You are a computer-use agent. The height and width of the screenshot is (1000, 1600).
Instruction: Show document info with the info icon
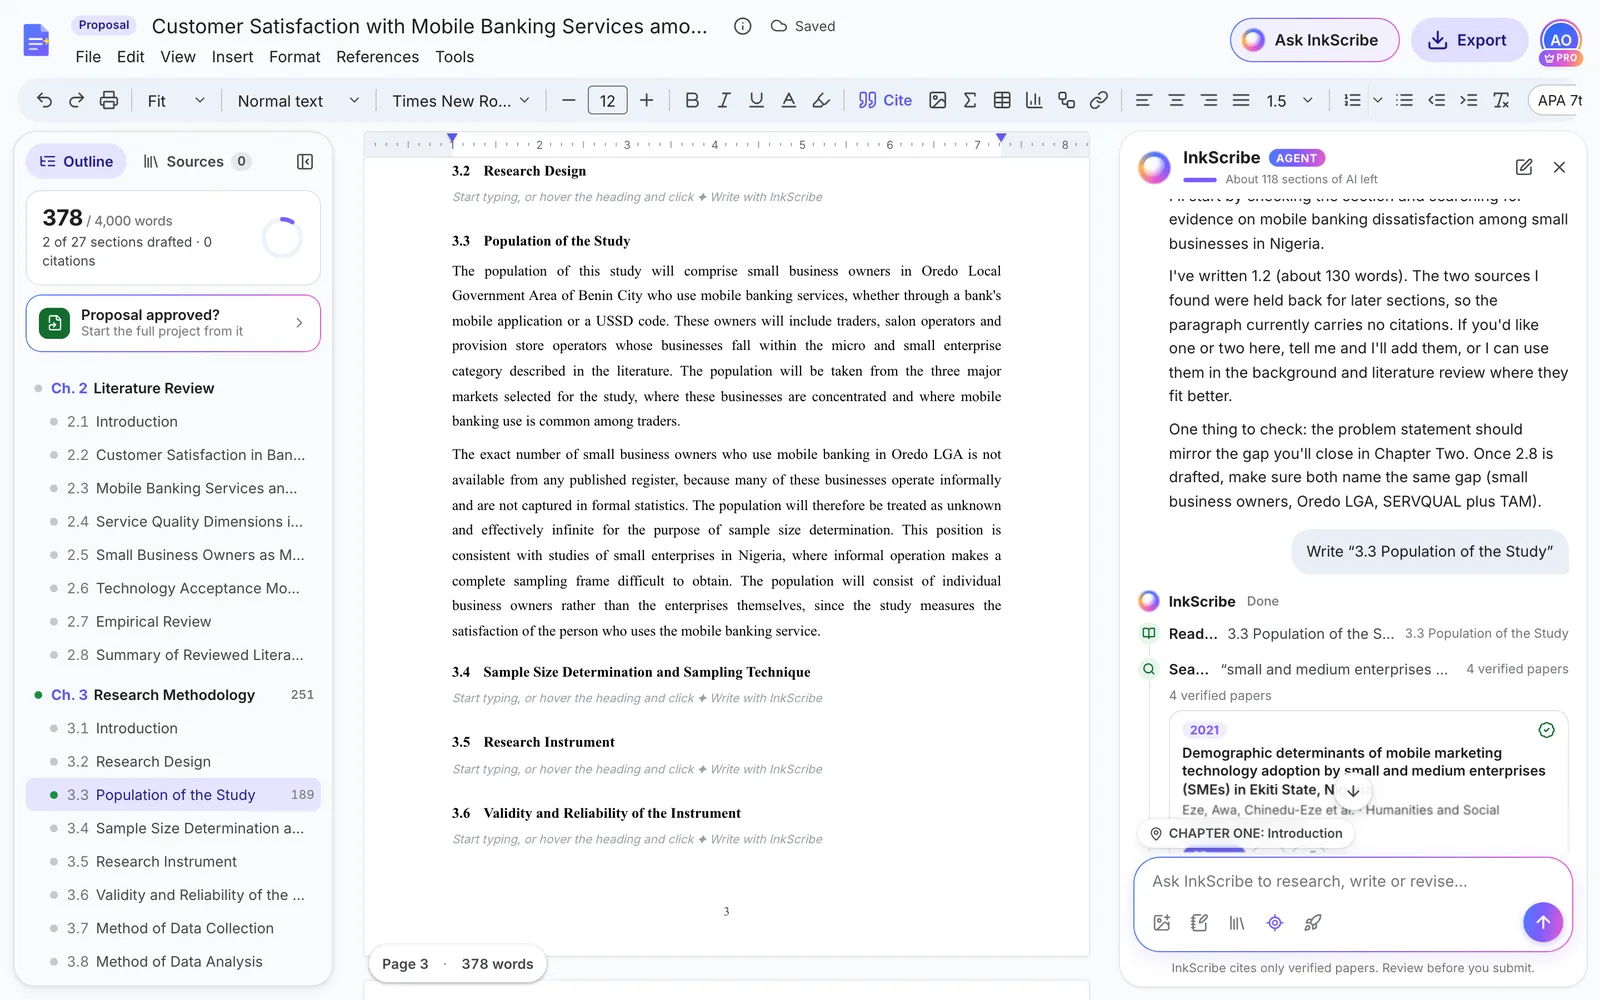(742, 26)
